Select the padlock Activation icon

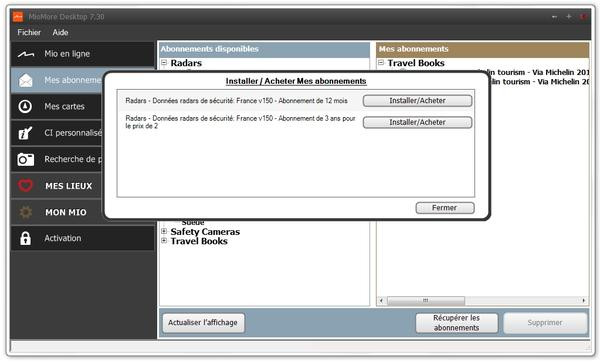(x=25, y=238)
